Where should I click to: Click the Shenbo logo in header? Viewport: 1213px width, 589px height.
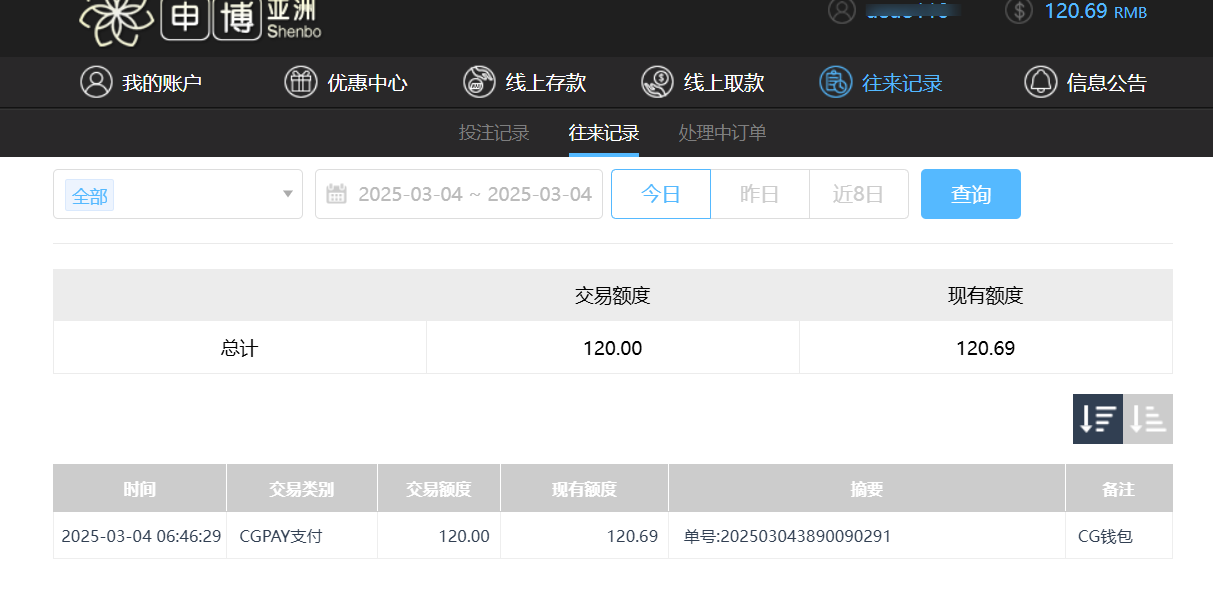(x=200, y=20)
